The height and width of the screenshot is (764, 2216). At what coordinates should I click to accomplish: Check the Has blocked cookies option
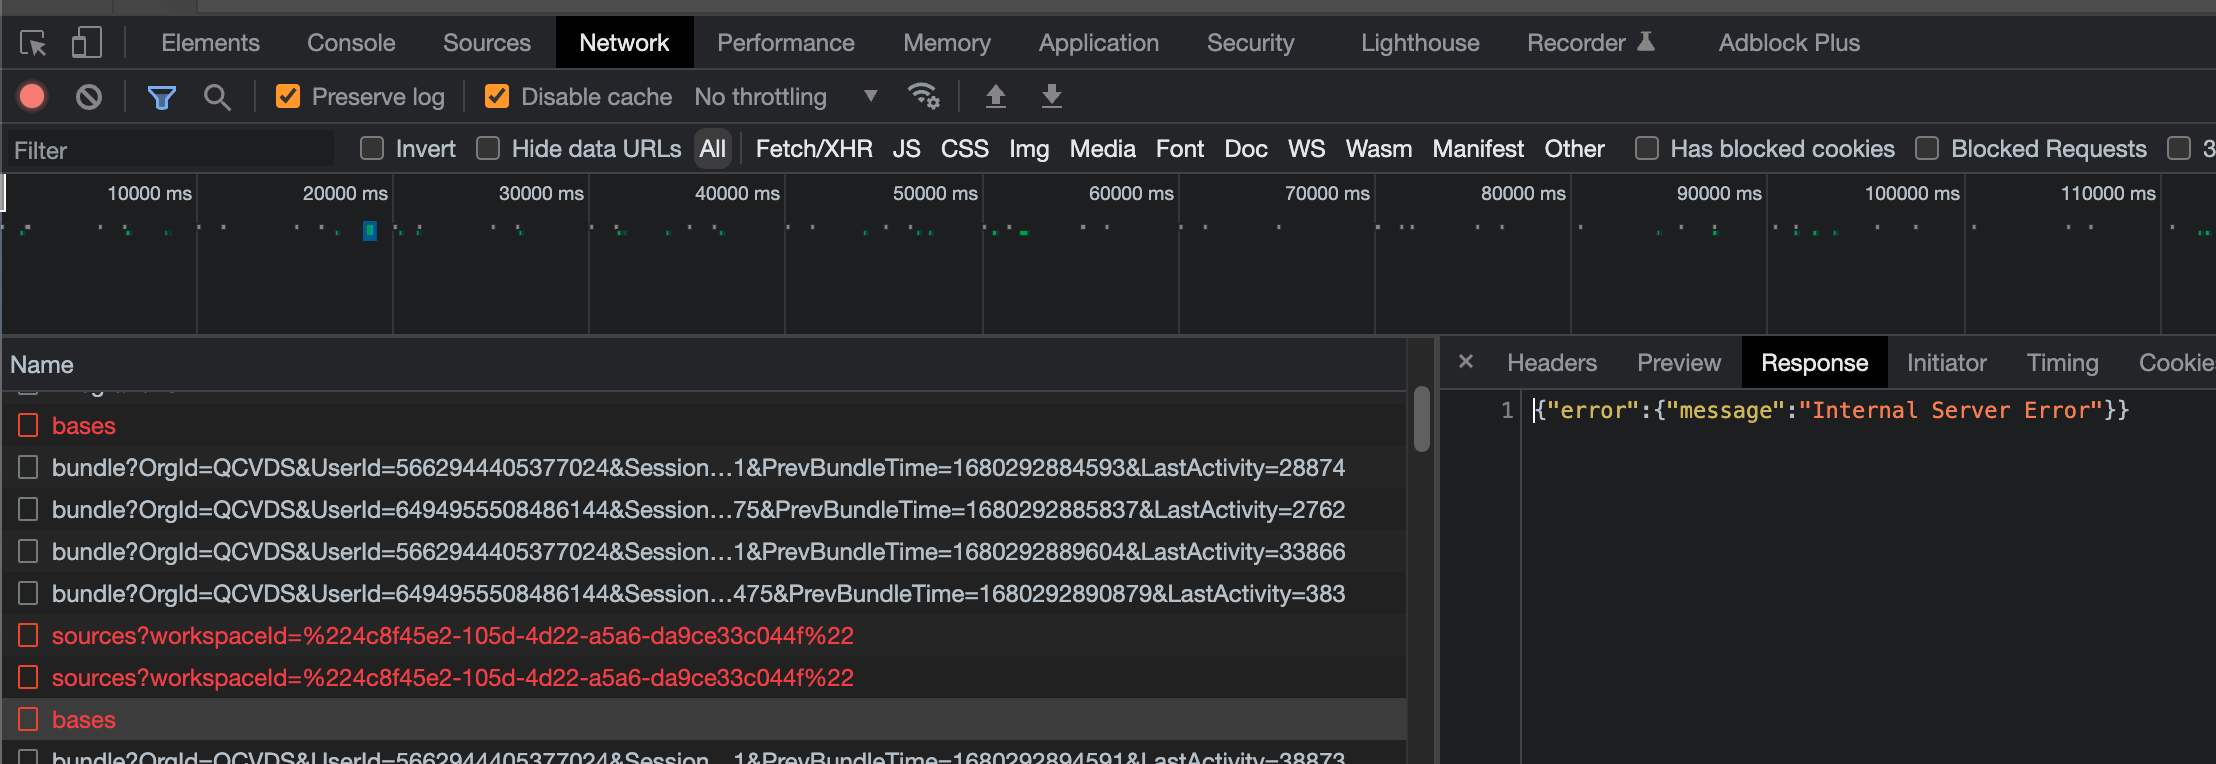(1646, 149)
